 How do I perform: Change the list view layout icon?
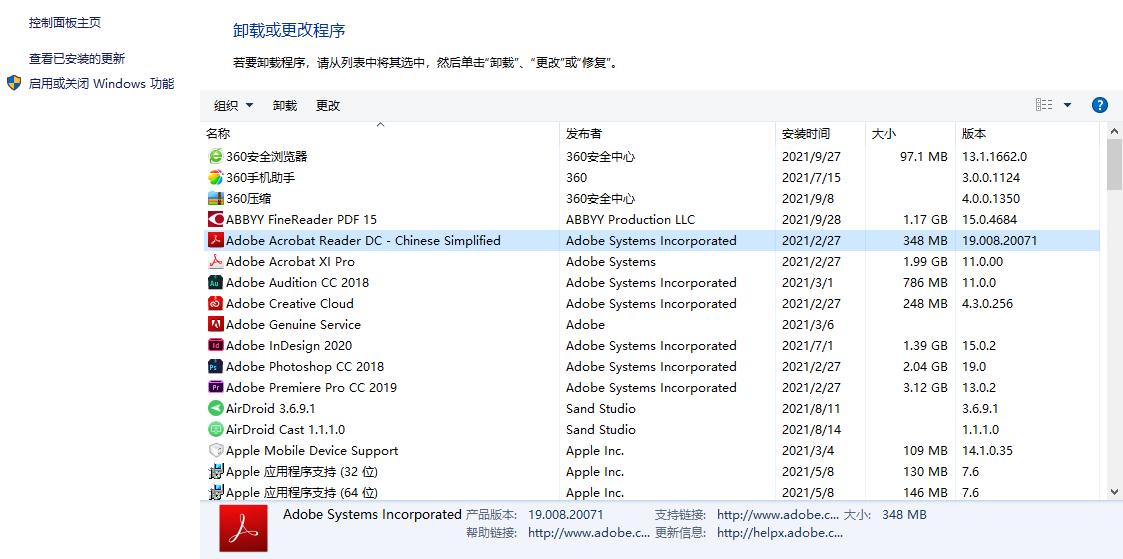click(x=1044, y=105)
